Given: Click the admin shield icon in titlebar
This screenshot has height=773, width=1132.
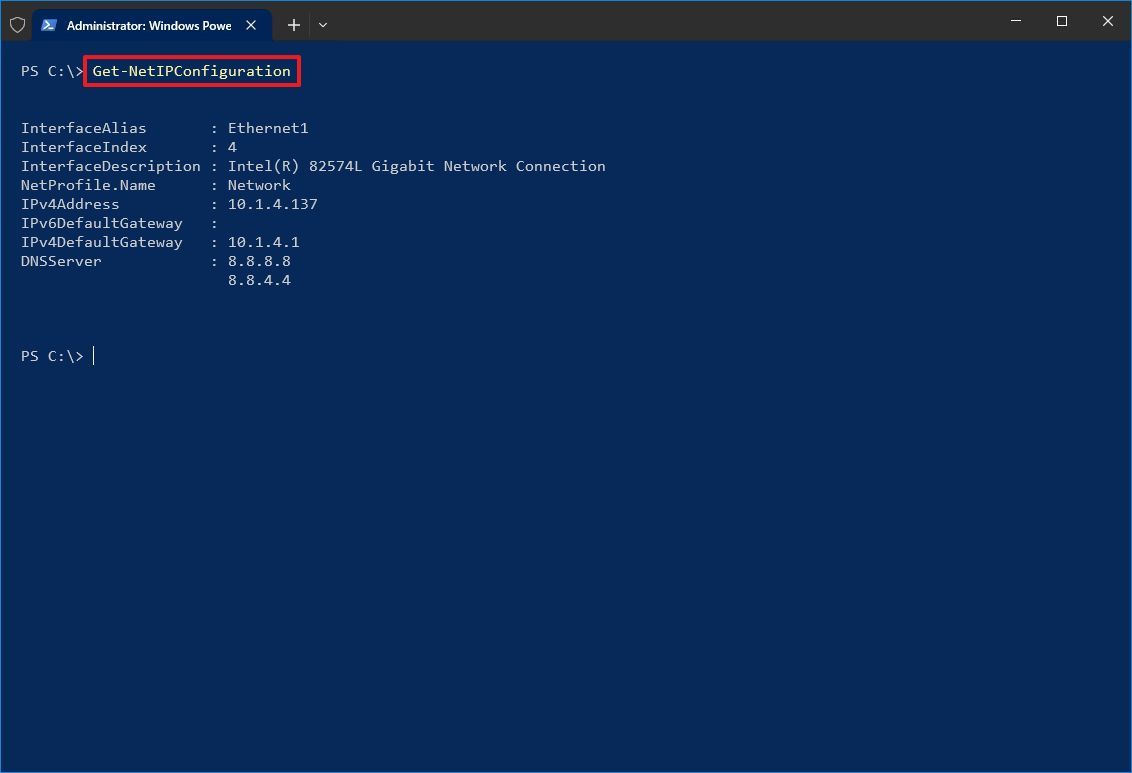Looking at the screenshot, I should (x=17, y=24).
